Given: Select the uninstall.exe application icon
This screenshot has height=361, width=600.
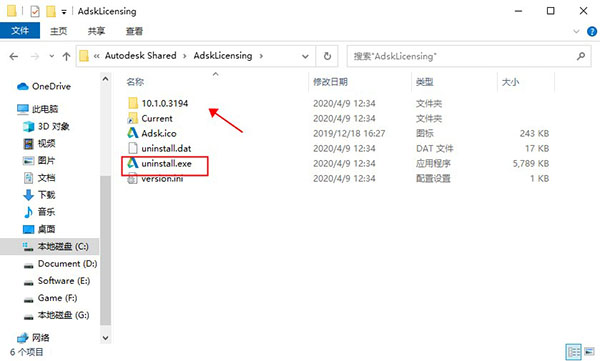Looking at the screenshot, I should click(x=133, y=163).
